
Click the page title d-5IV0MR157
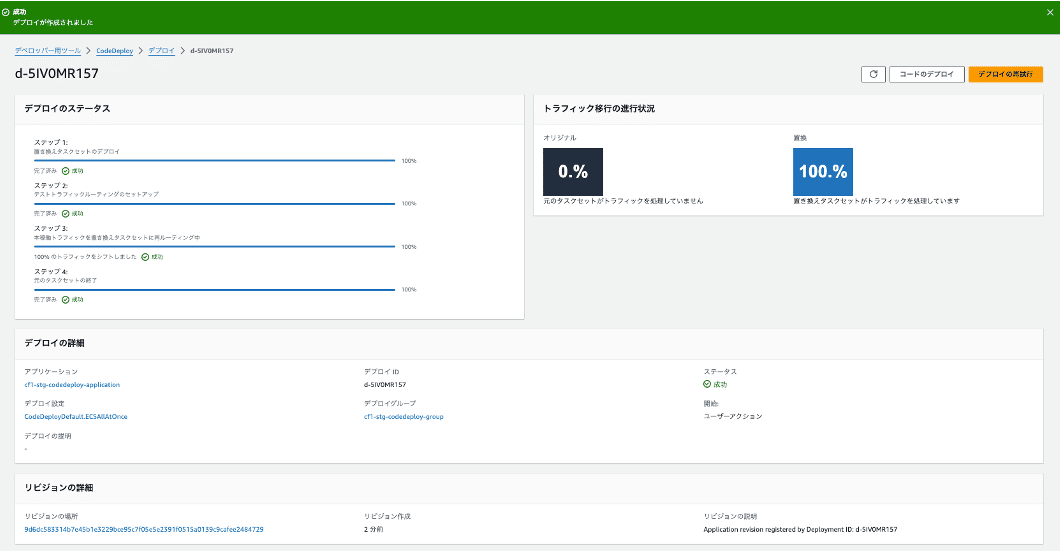[x=57, y=73]
